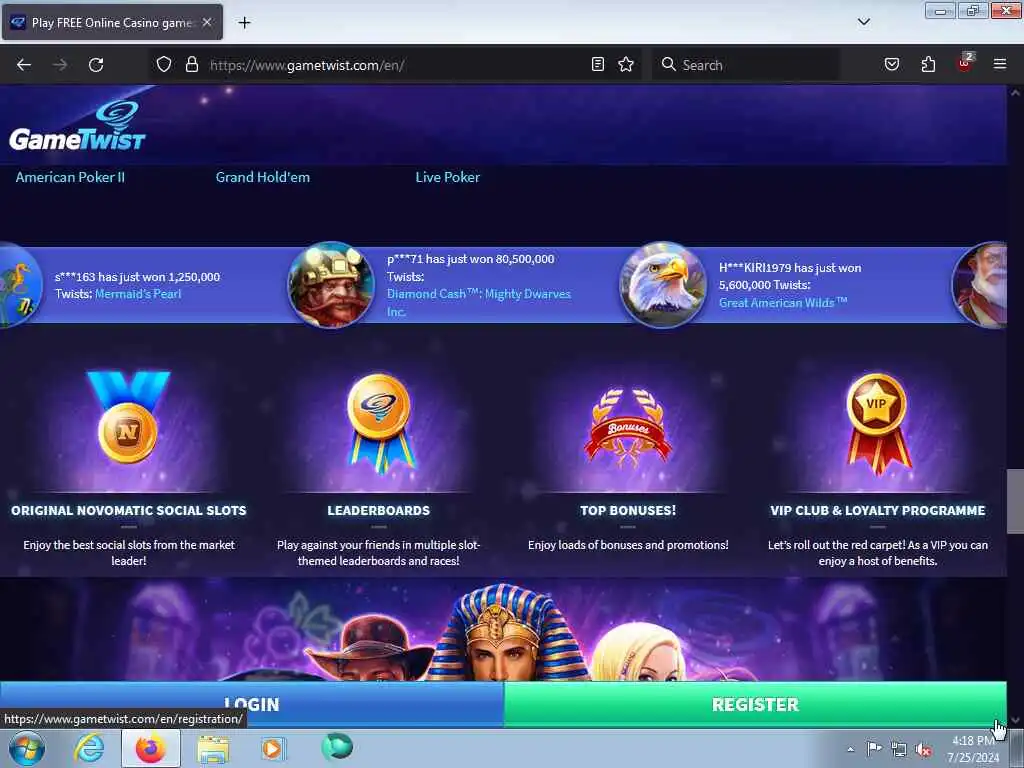Click the green REGISTER button

click(x=755, y=704)
